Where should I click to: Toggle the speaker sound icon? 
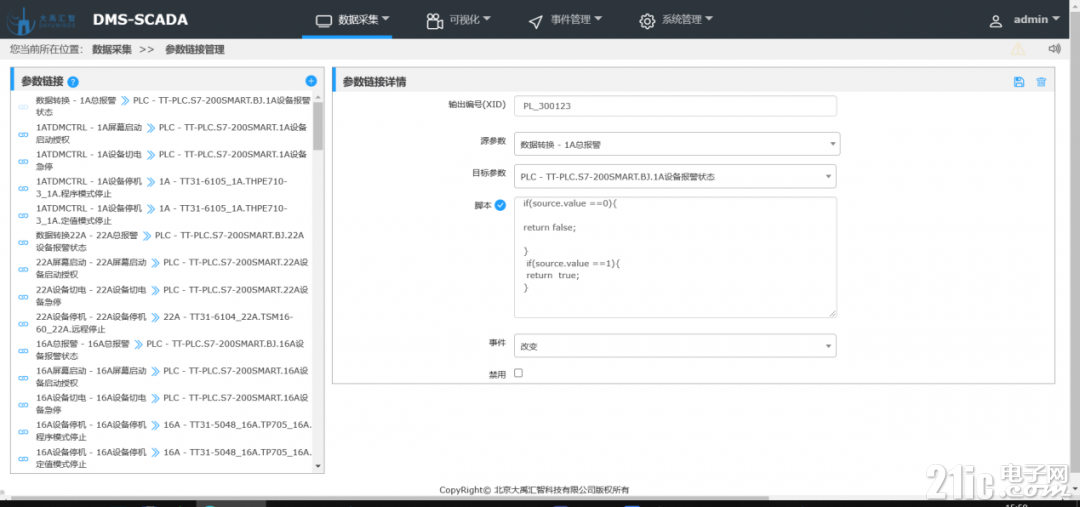(1054, 49)
